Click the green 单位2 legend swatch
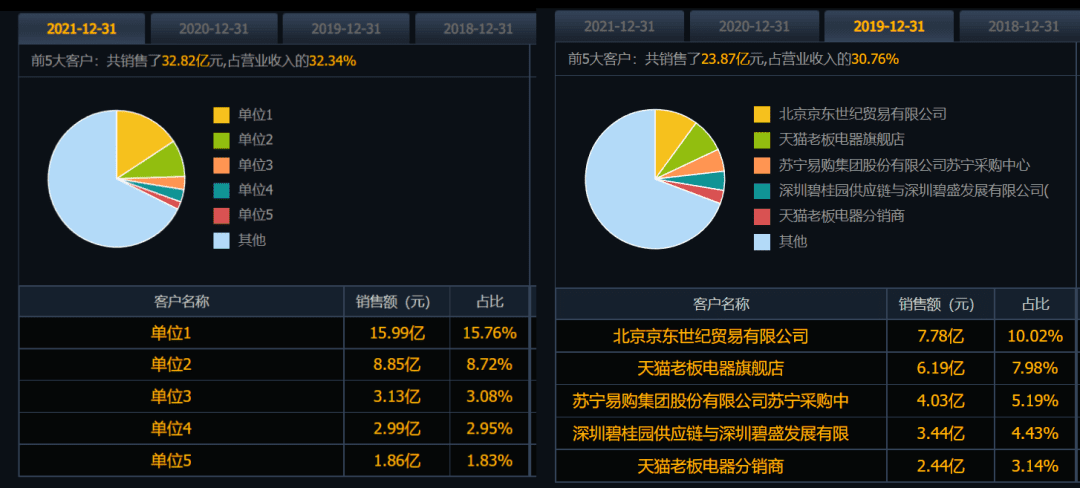The image size is (1080, 488). point(221,140)
